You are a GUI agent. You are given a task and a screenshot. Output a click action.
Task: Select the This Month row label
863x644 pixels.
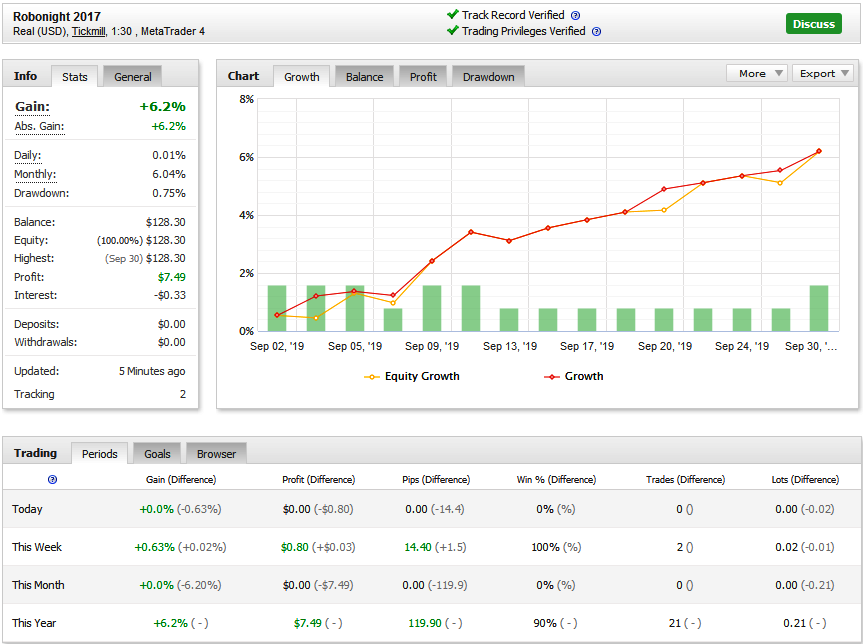pos(38,585)
